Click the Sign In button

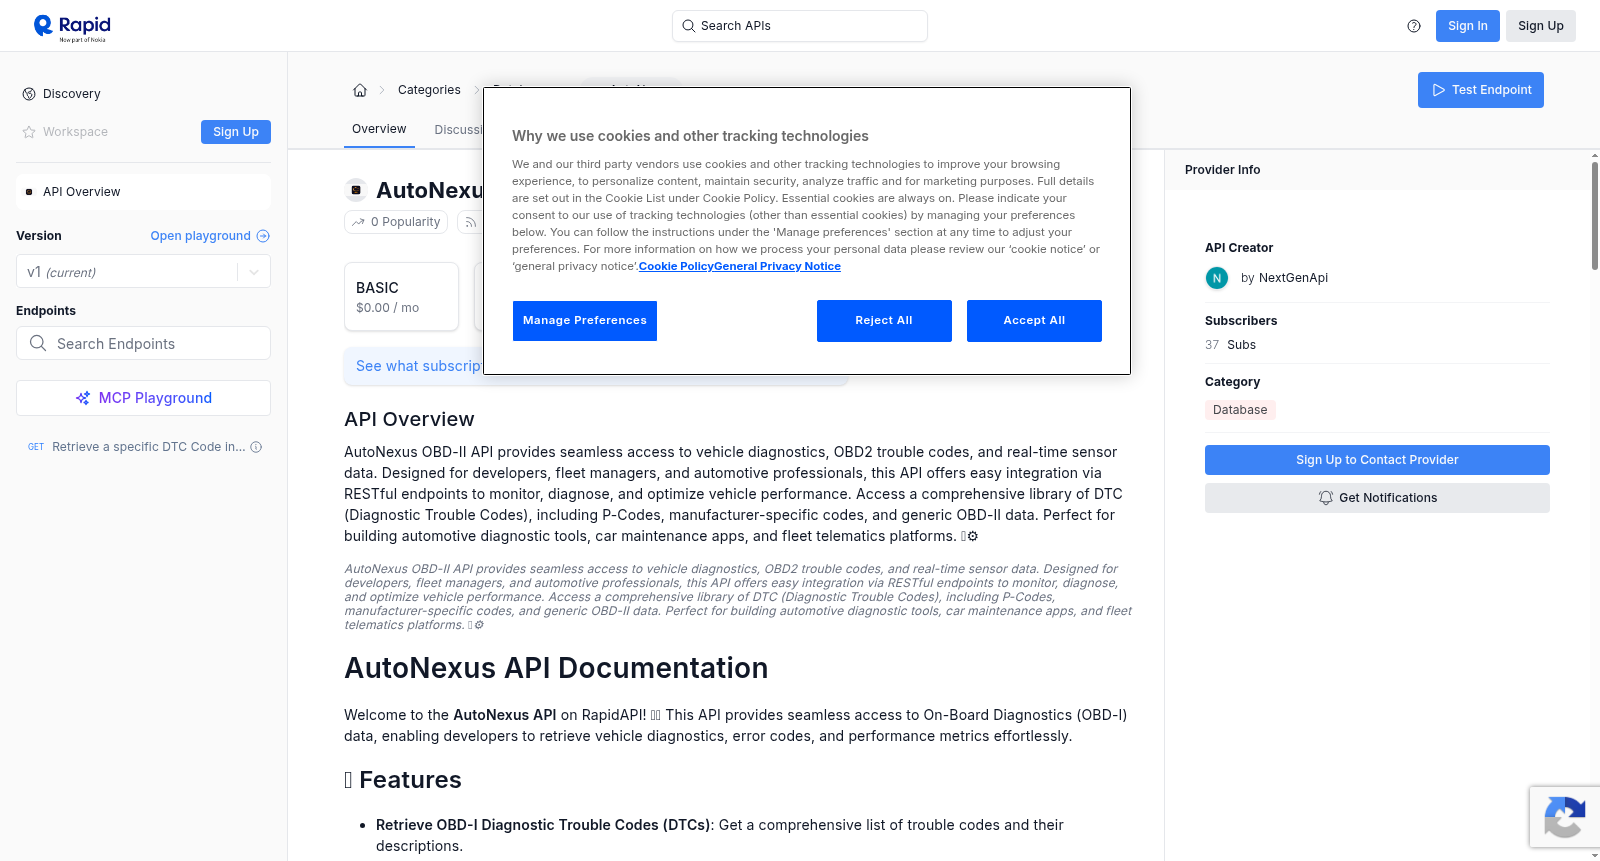[1468, 26]
